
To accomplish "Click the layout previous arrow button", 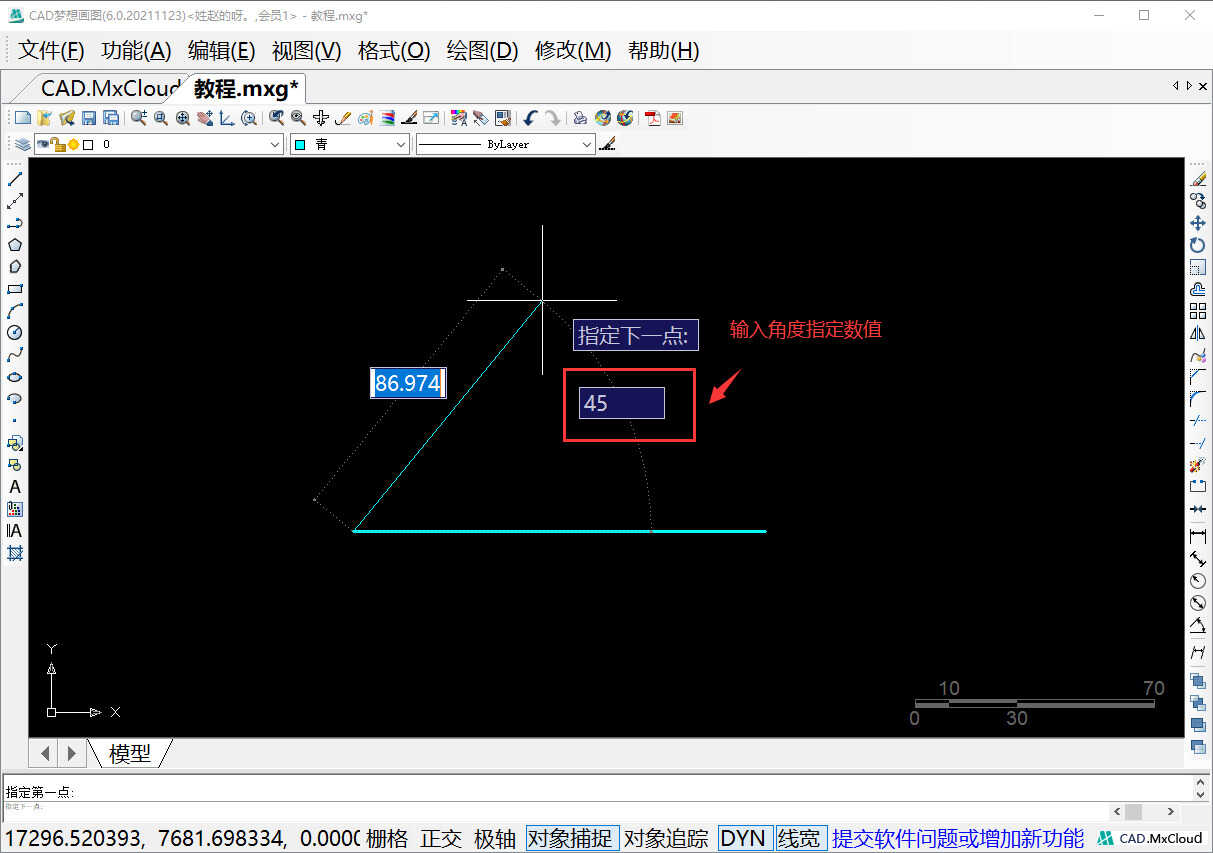I will pyautogui.click(x=45, y=752).
